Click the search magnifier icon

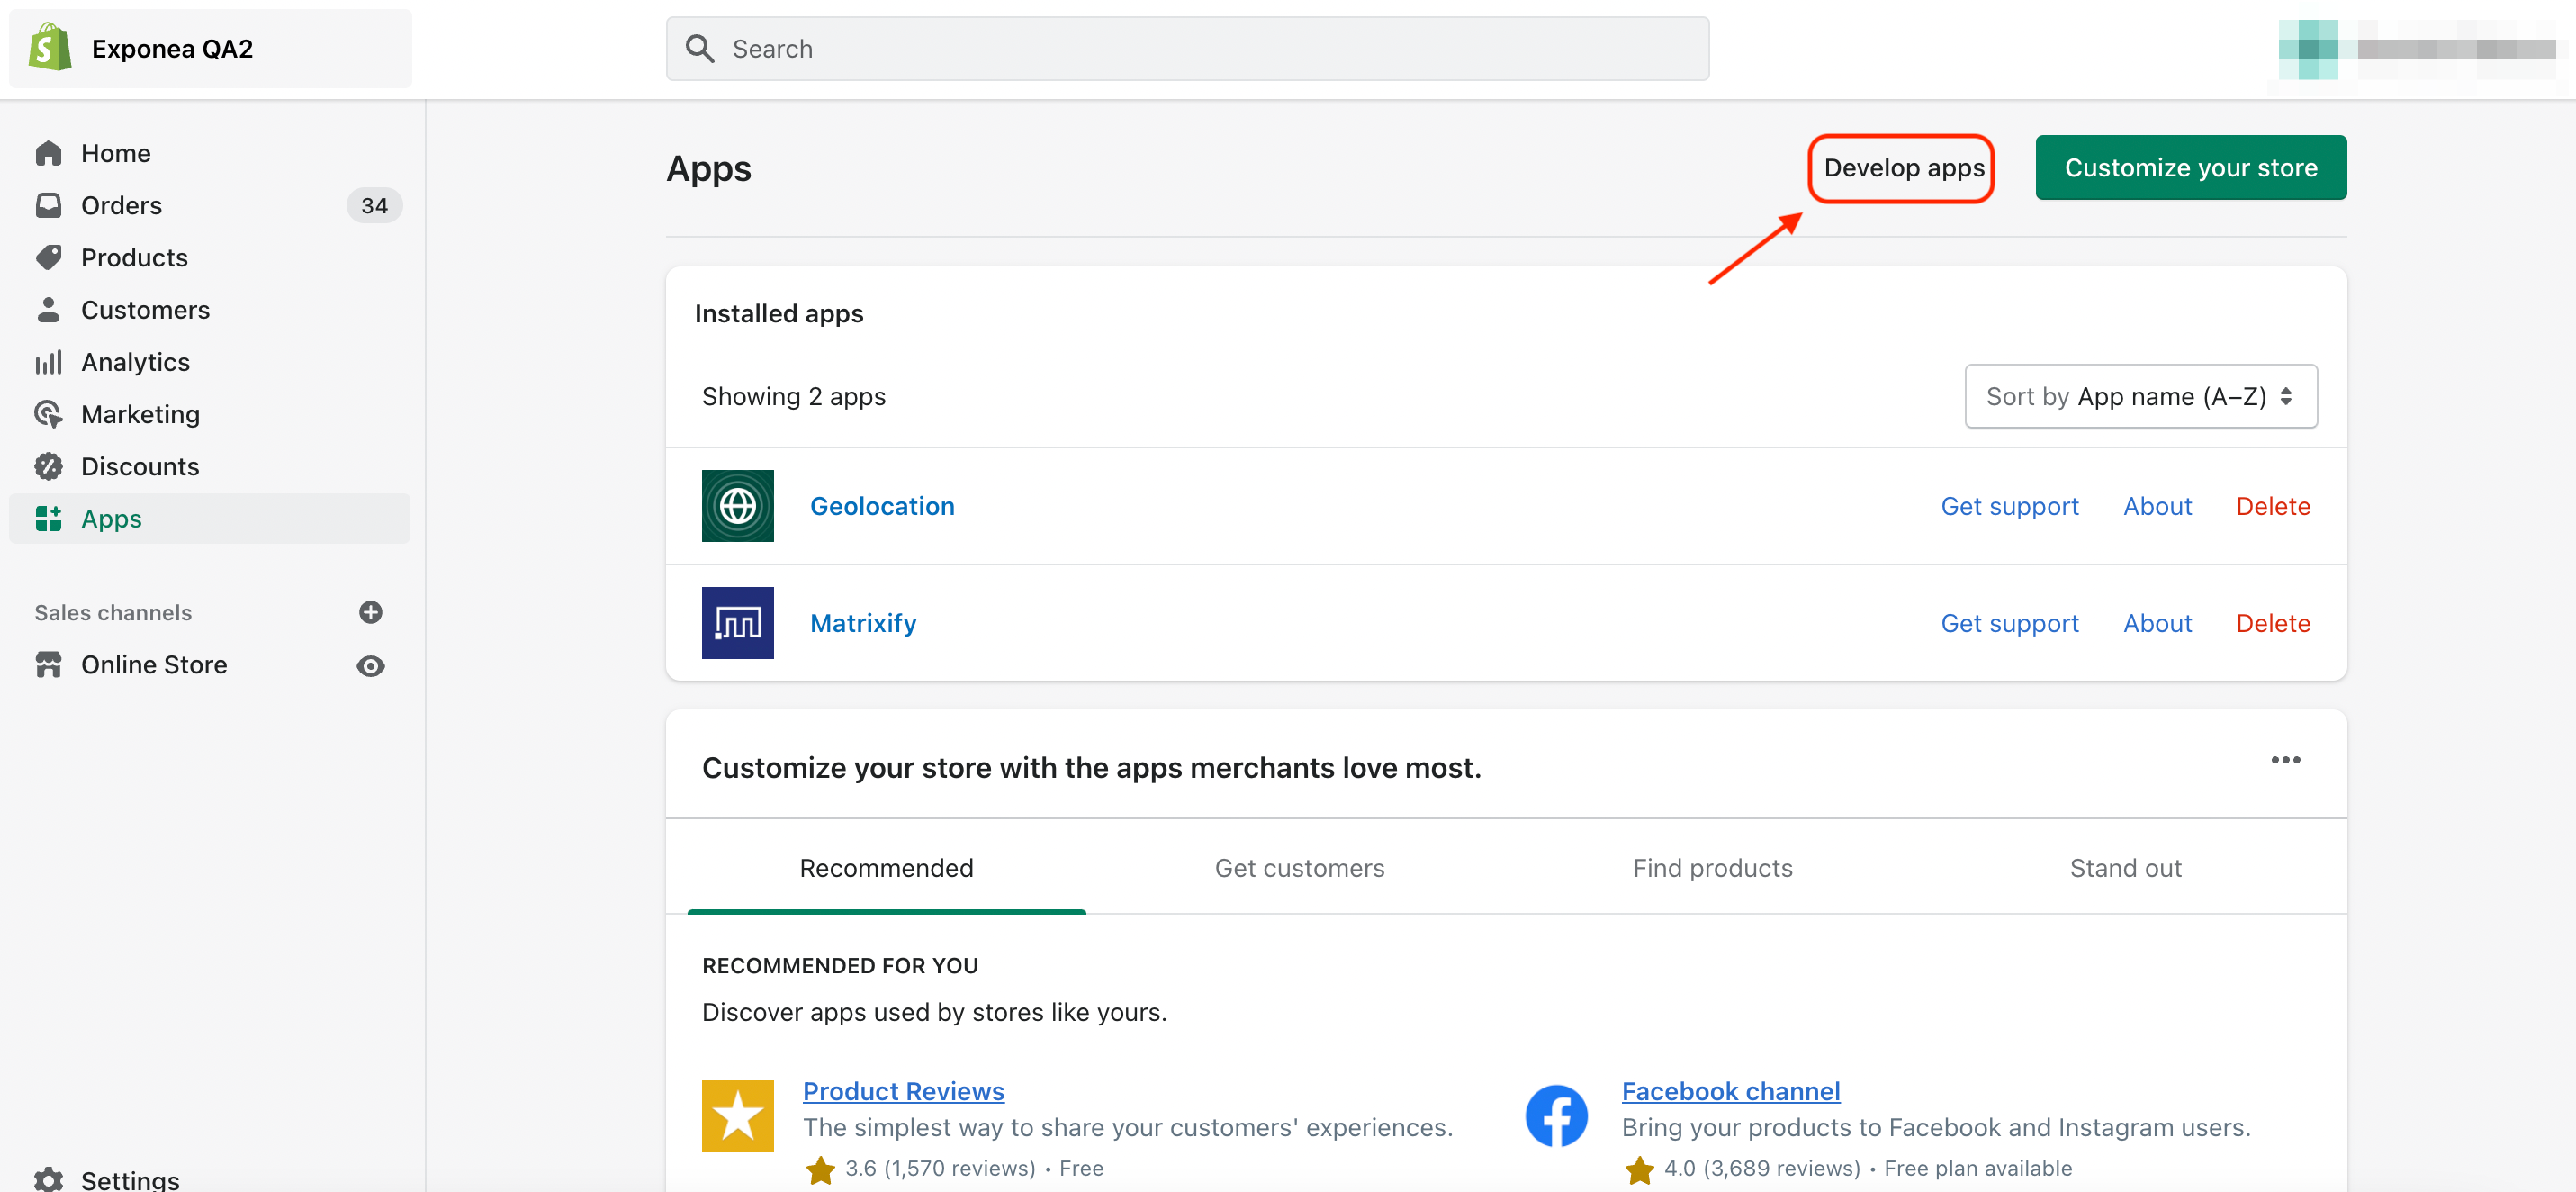pos(699,48)
